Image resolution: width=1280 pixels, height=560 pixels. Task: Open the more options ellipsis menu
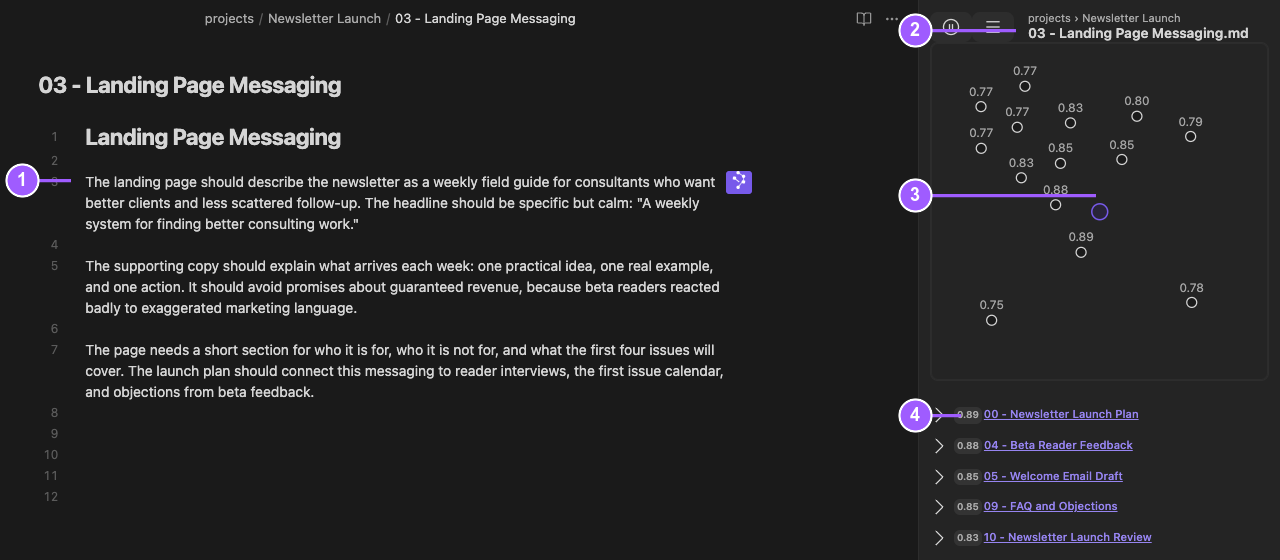pos(892,19)
